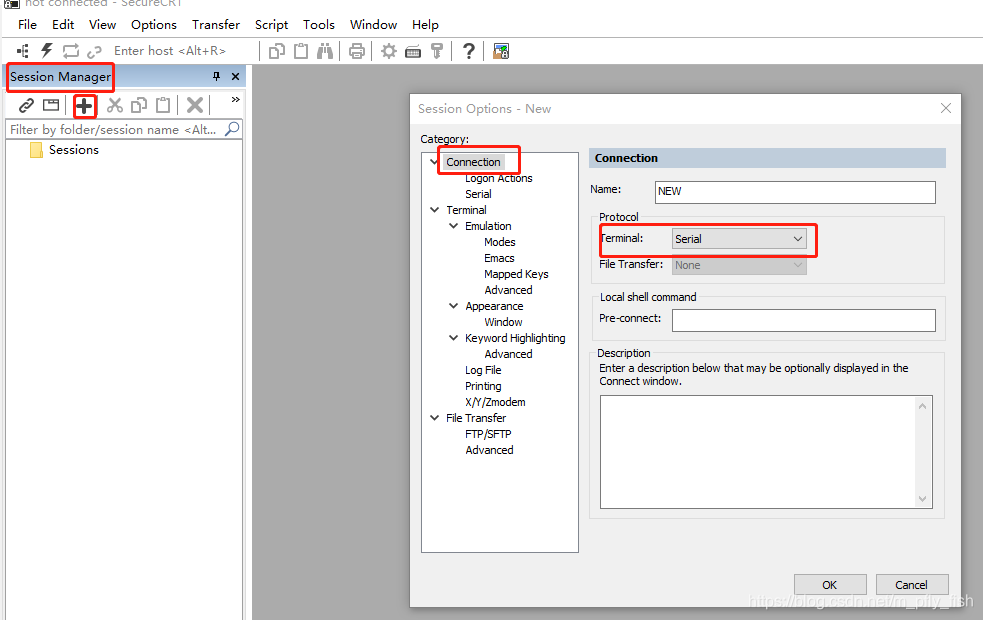Image resolution: width=983 pixels, height=620 pixels.
Task: Select FTP/SFTP under File Transfer
Action: pyautogui.click(x=488, y=434)
